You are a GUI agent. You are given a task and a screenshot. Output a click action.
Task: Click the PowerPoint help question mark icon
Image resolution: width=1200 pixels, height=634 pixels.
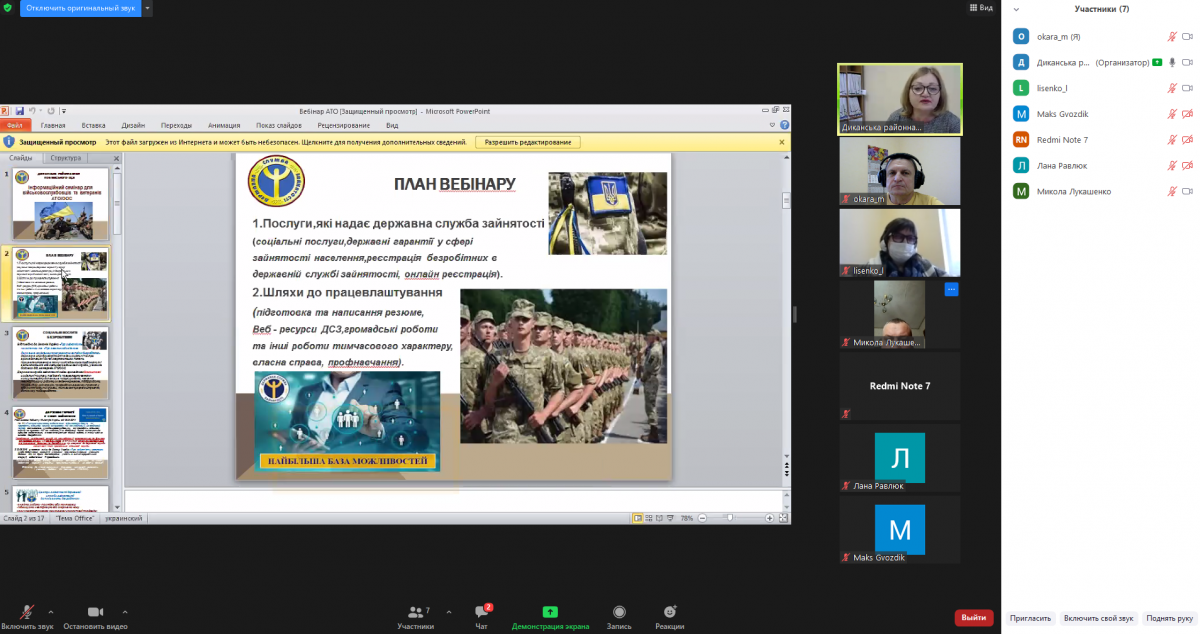[x=783, y=125]
